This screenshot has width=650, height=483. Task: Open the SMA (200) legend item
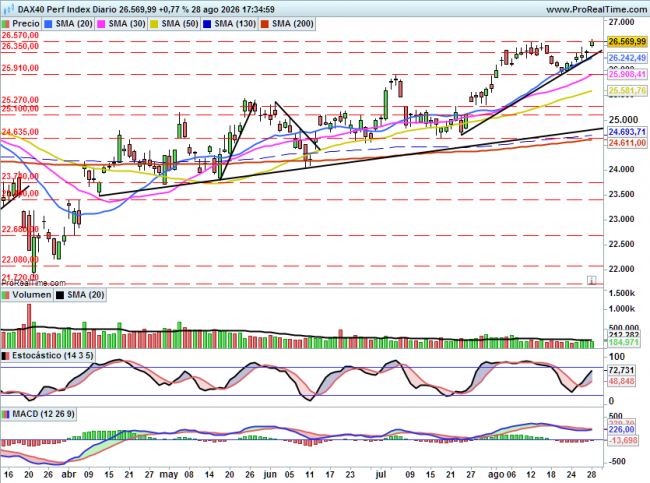pyautogui.click(x=287, y=24)
